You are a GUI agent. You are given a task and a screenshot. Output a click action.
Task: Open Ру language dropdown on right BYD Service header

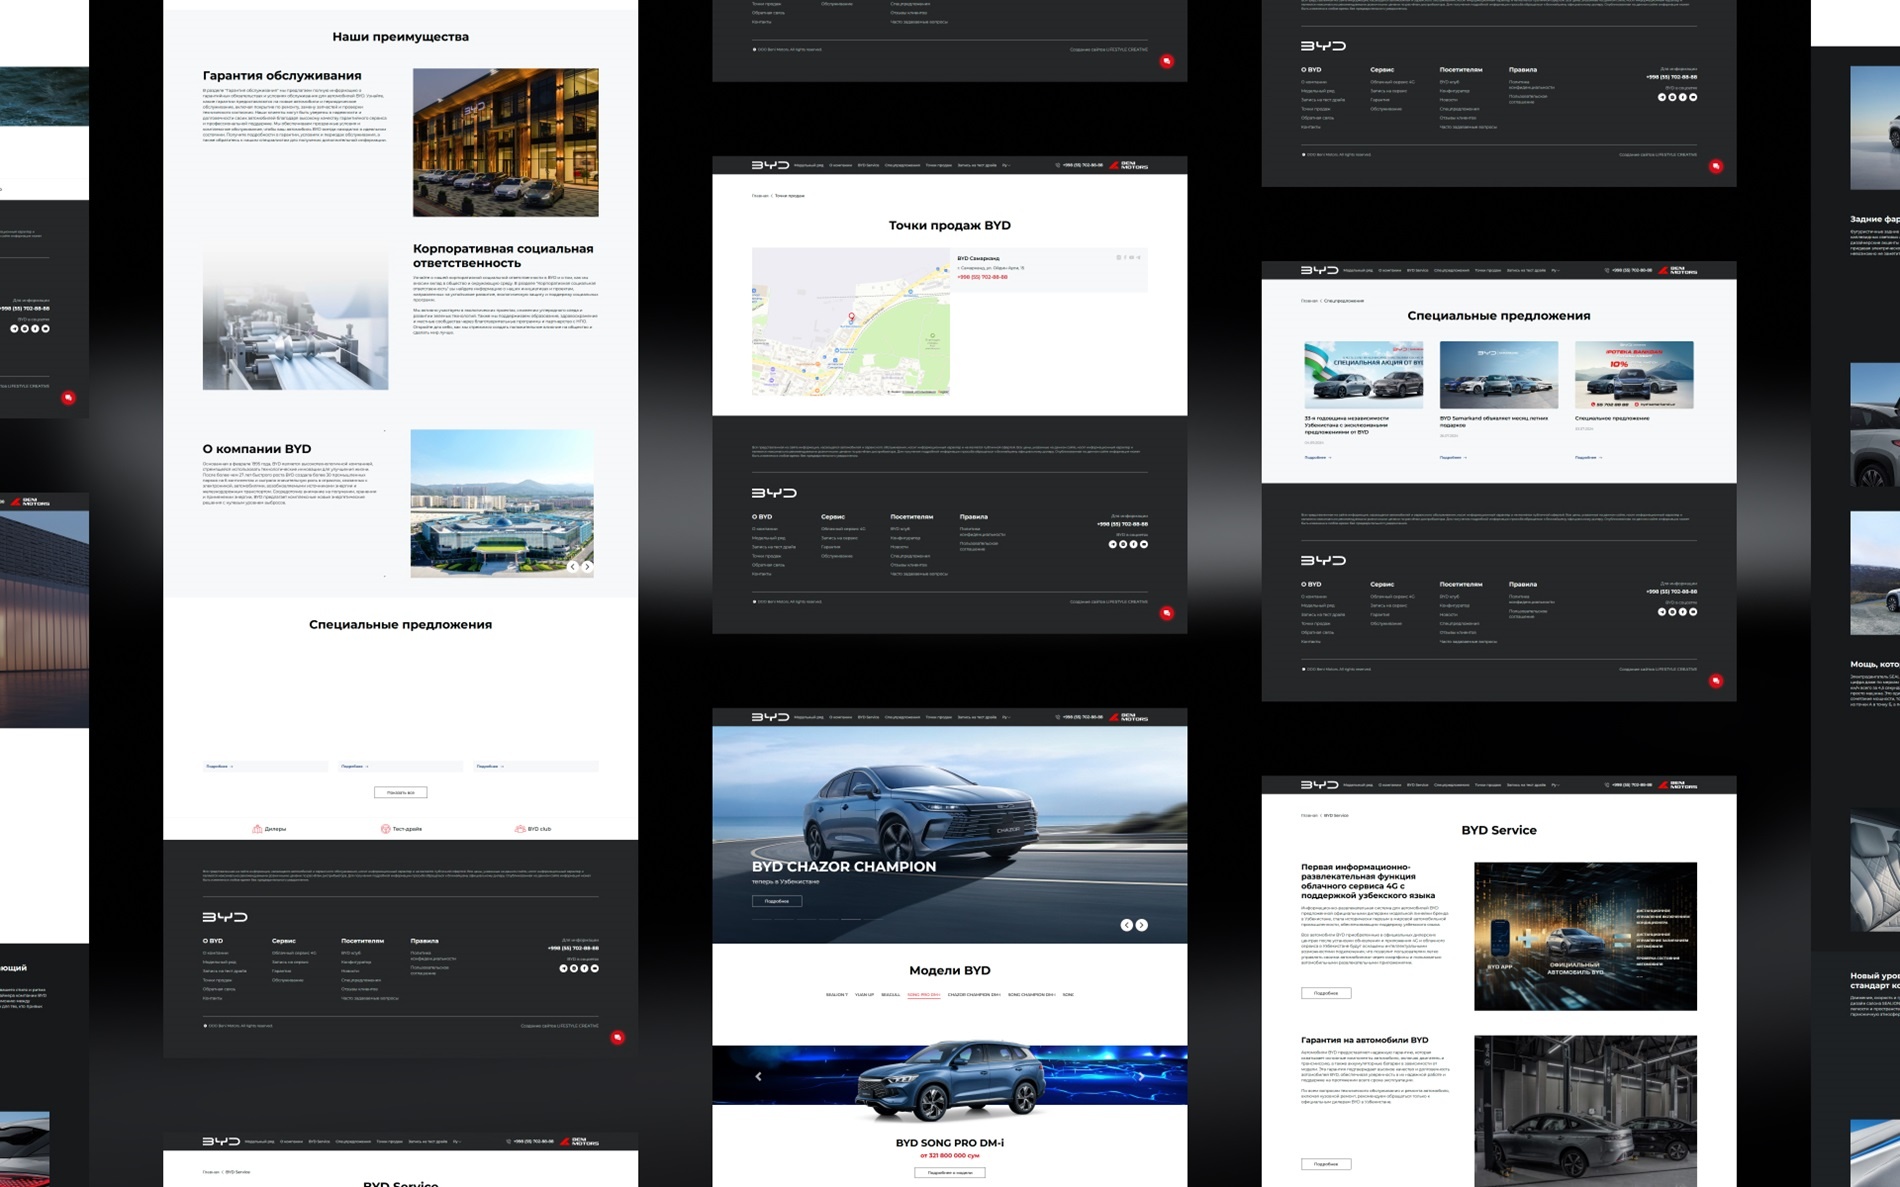pyautogui.click(x=1554, y=785)
